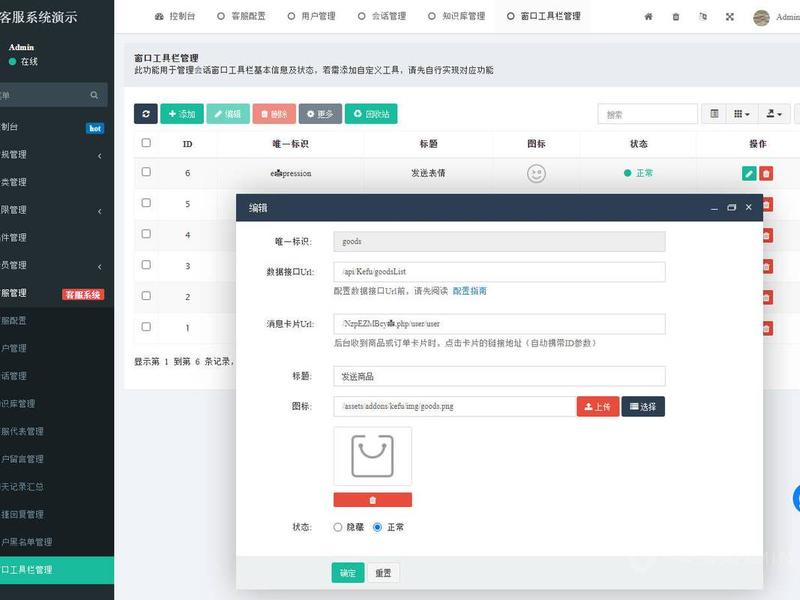The height and width of the screenshot is (600, 800).
Task: Select the 窗口工具栏管理 tab
Action: click(543, 16)
